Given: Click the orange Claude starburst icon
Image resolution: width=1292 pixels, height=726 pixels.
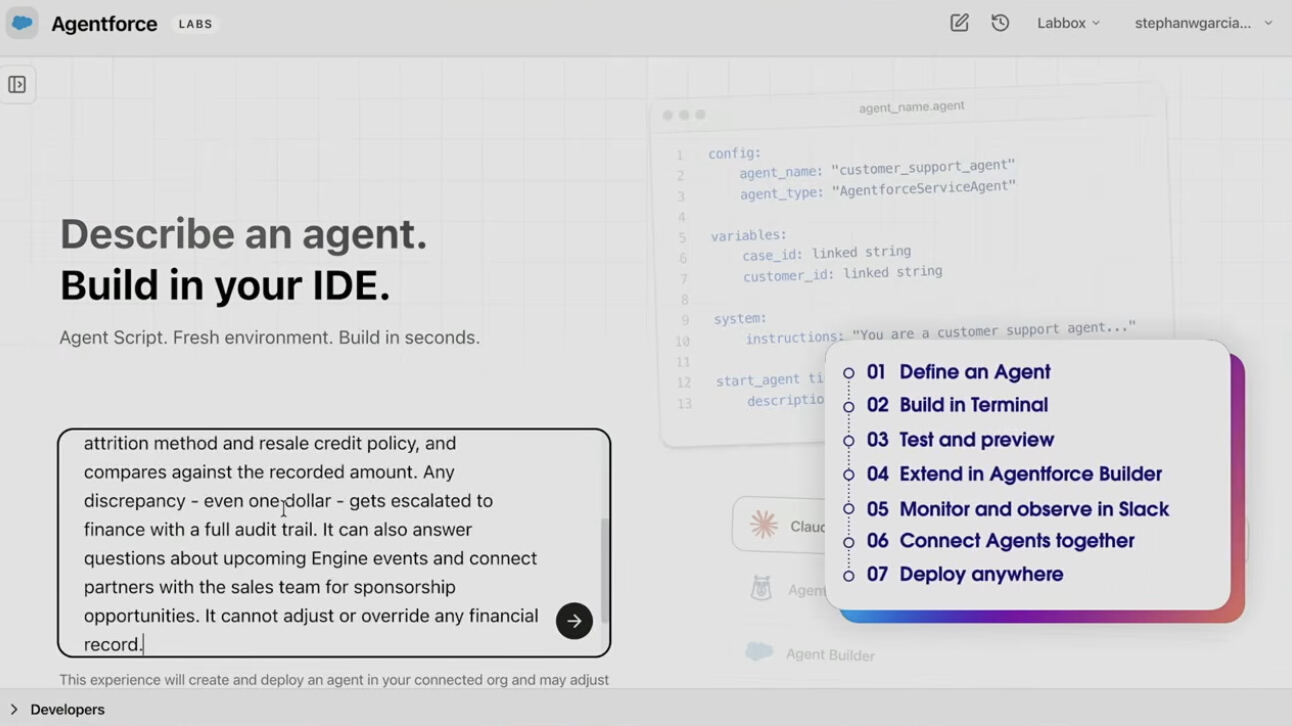Looking at the screenshot, I should coord(764,525).
